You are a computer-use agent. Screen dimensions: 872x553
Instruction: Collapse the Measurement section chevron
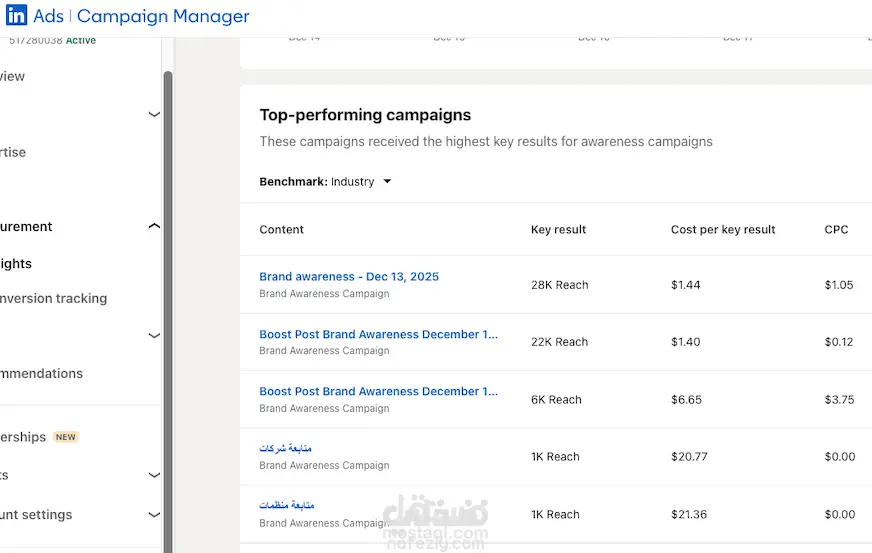154,226
